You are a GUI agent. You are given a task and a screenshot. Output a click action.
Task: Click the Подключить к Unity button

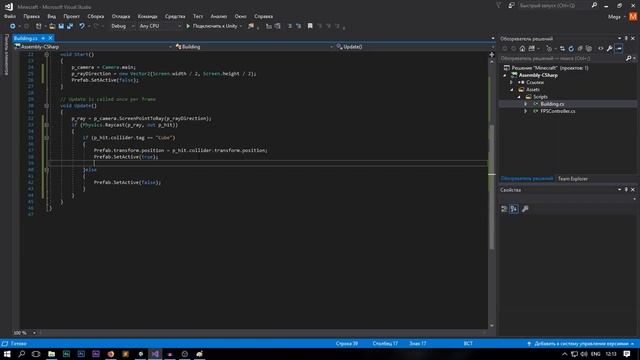click(214, 26)
